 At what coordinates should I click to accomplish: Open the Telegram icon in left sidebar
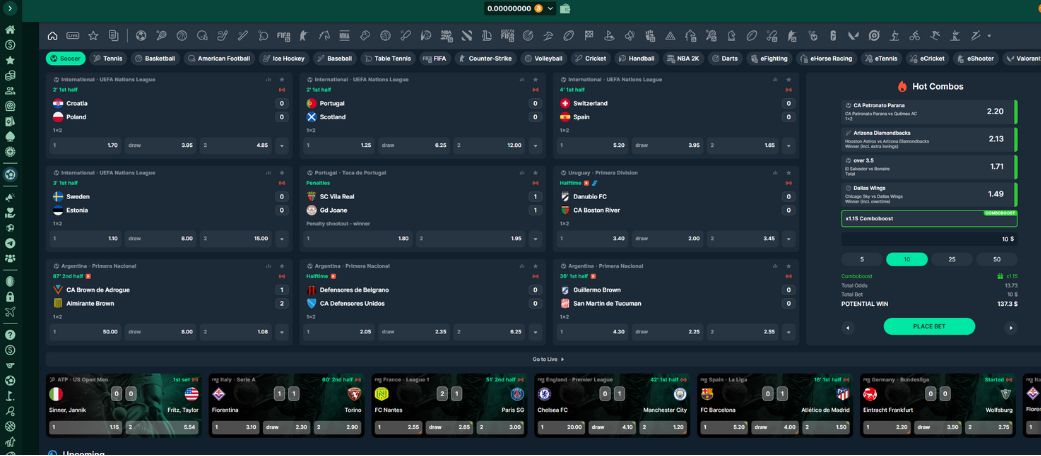pyautogui.click(x=10, y=244)
